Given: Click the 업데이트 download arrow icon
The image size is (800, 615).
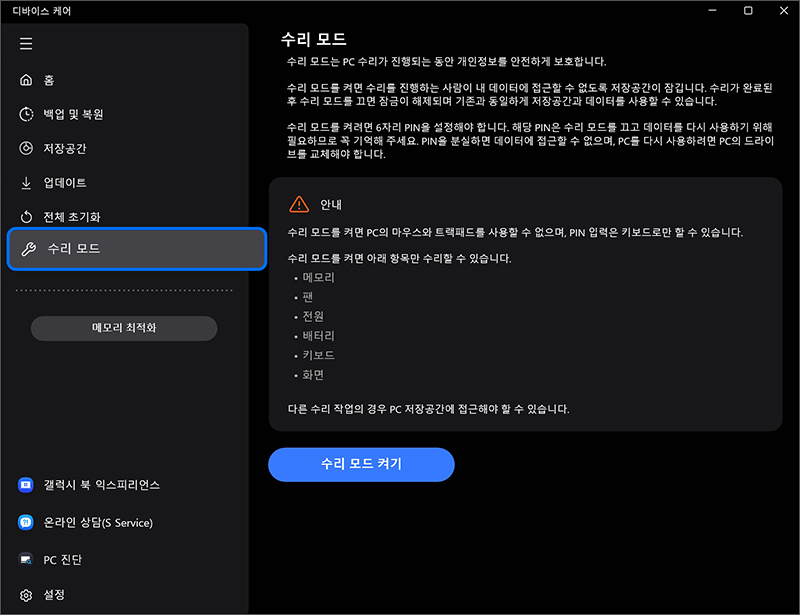Looking at the screenshot, I should coord(26,182).
